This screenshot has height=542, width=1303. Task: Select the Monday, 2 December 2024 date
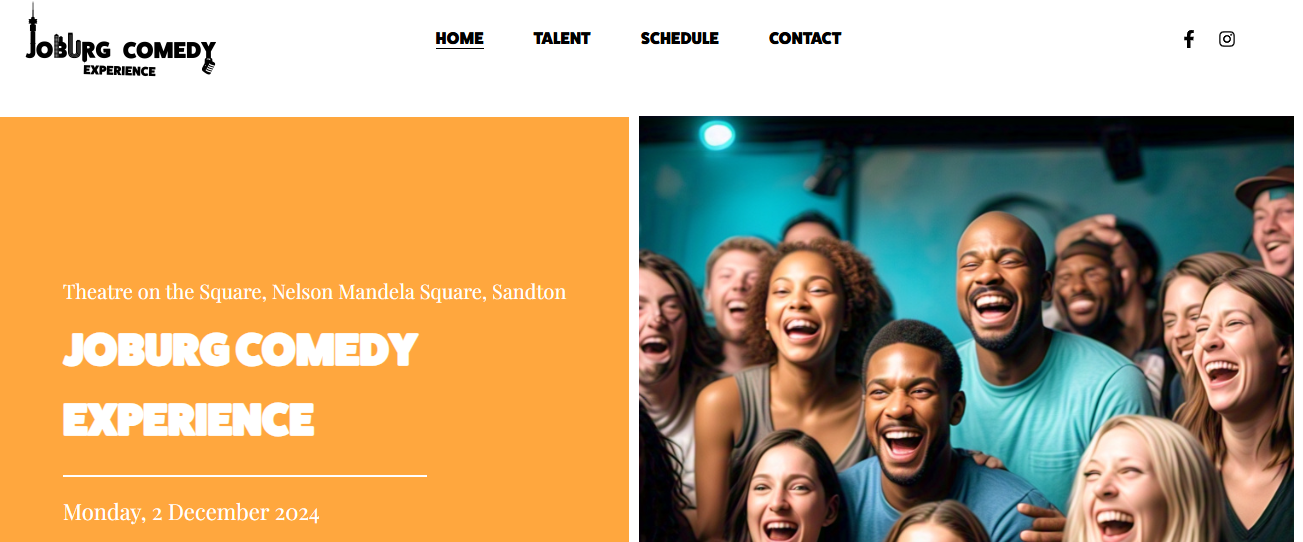pos(191,513)
